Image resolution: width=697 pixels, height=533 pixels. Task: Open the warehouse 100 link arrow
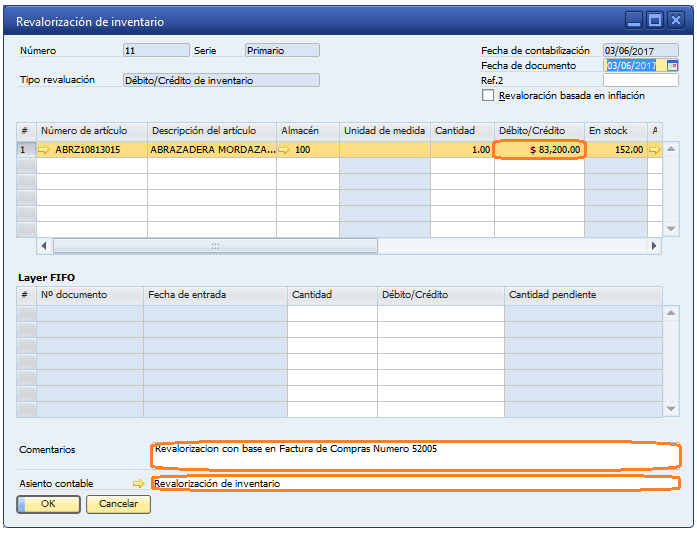click(x=284, y=149)
